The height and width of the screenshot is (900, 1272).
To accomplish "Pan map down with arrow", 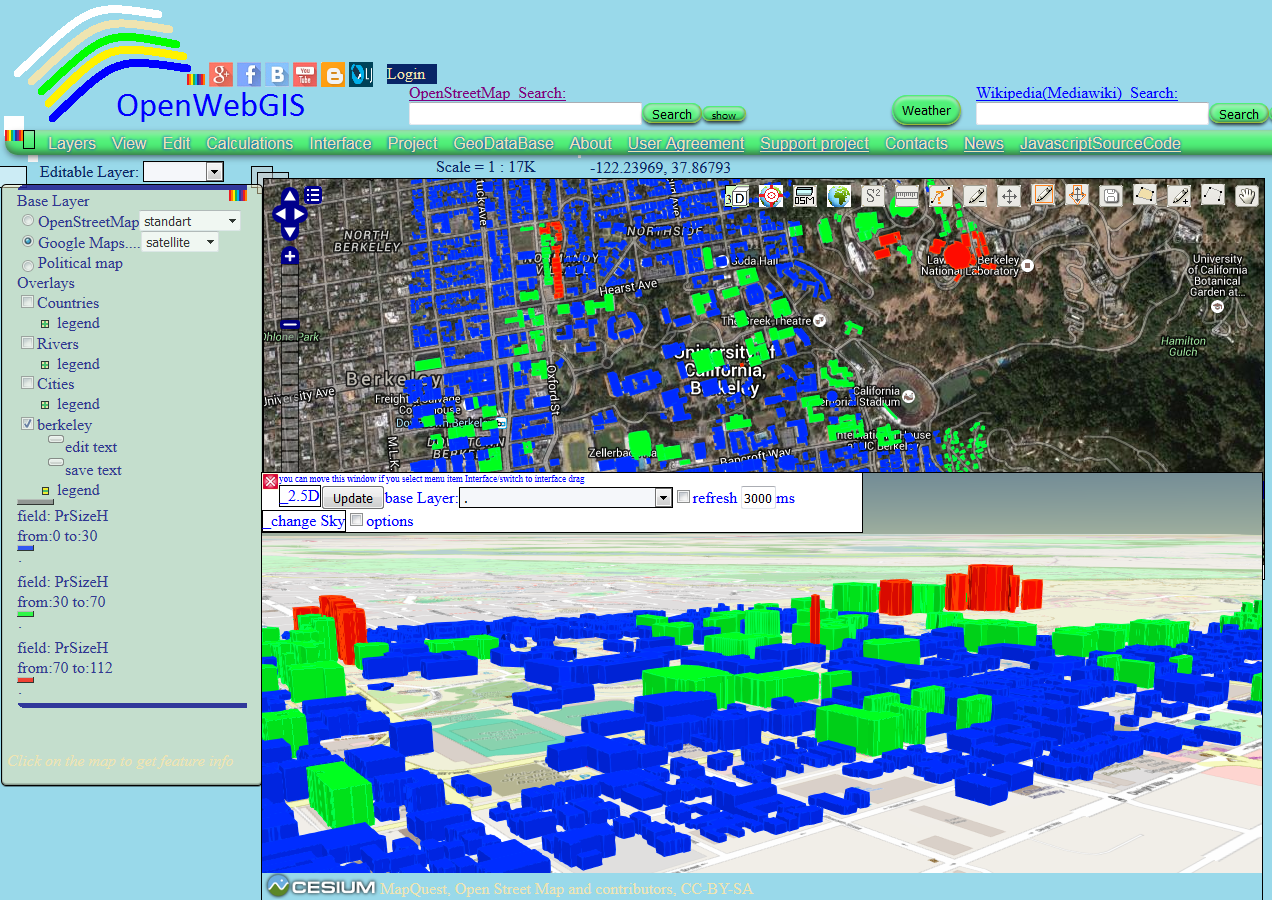I will coord(290,232).
